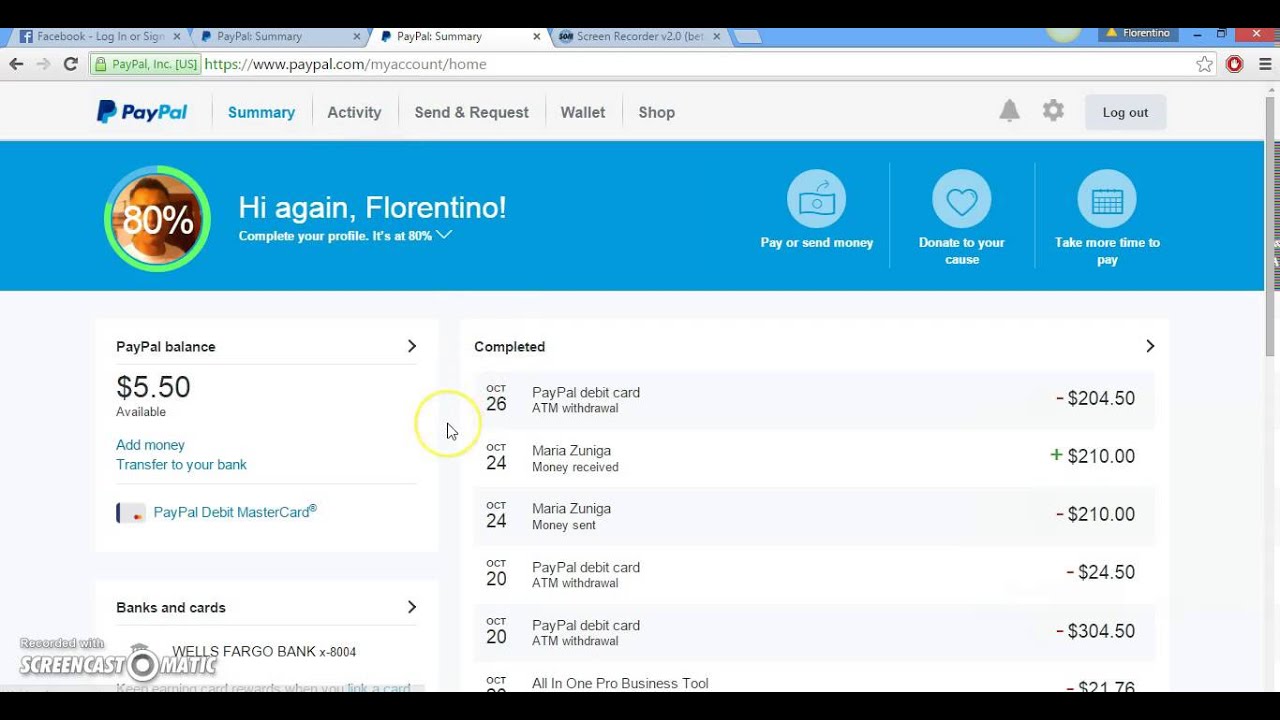Close the Screen Recorder v2.0 tab
The height and width of the screenshot is (720, 1280).
[716, 36]
